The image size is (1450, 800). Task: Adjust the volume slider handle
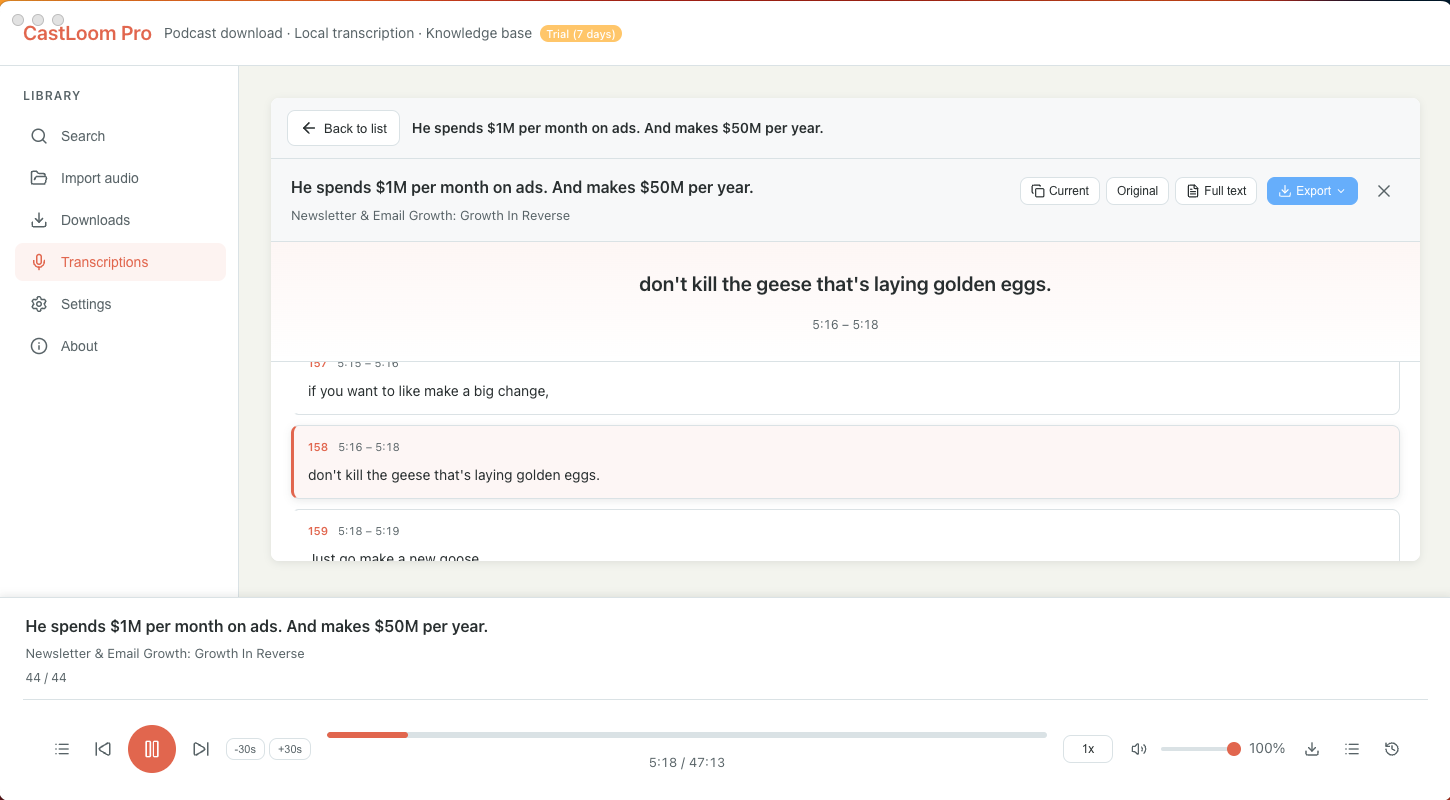[1233, 749]
